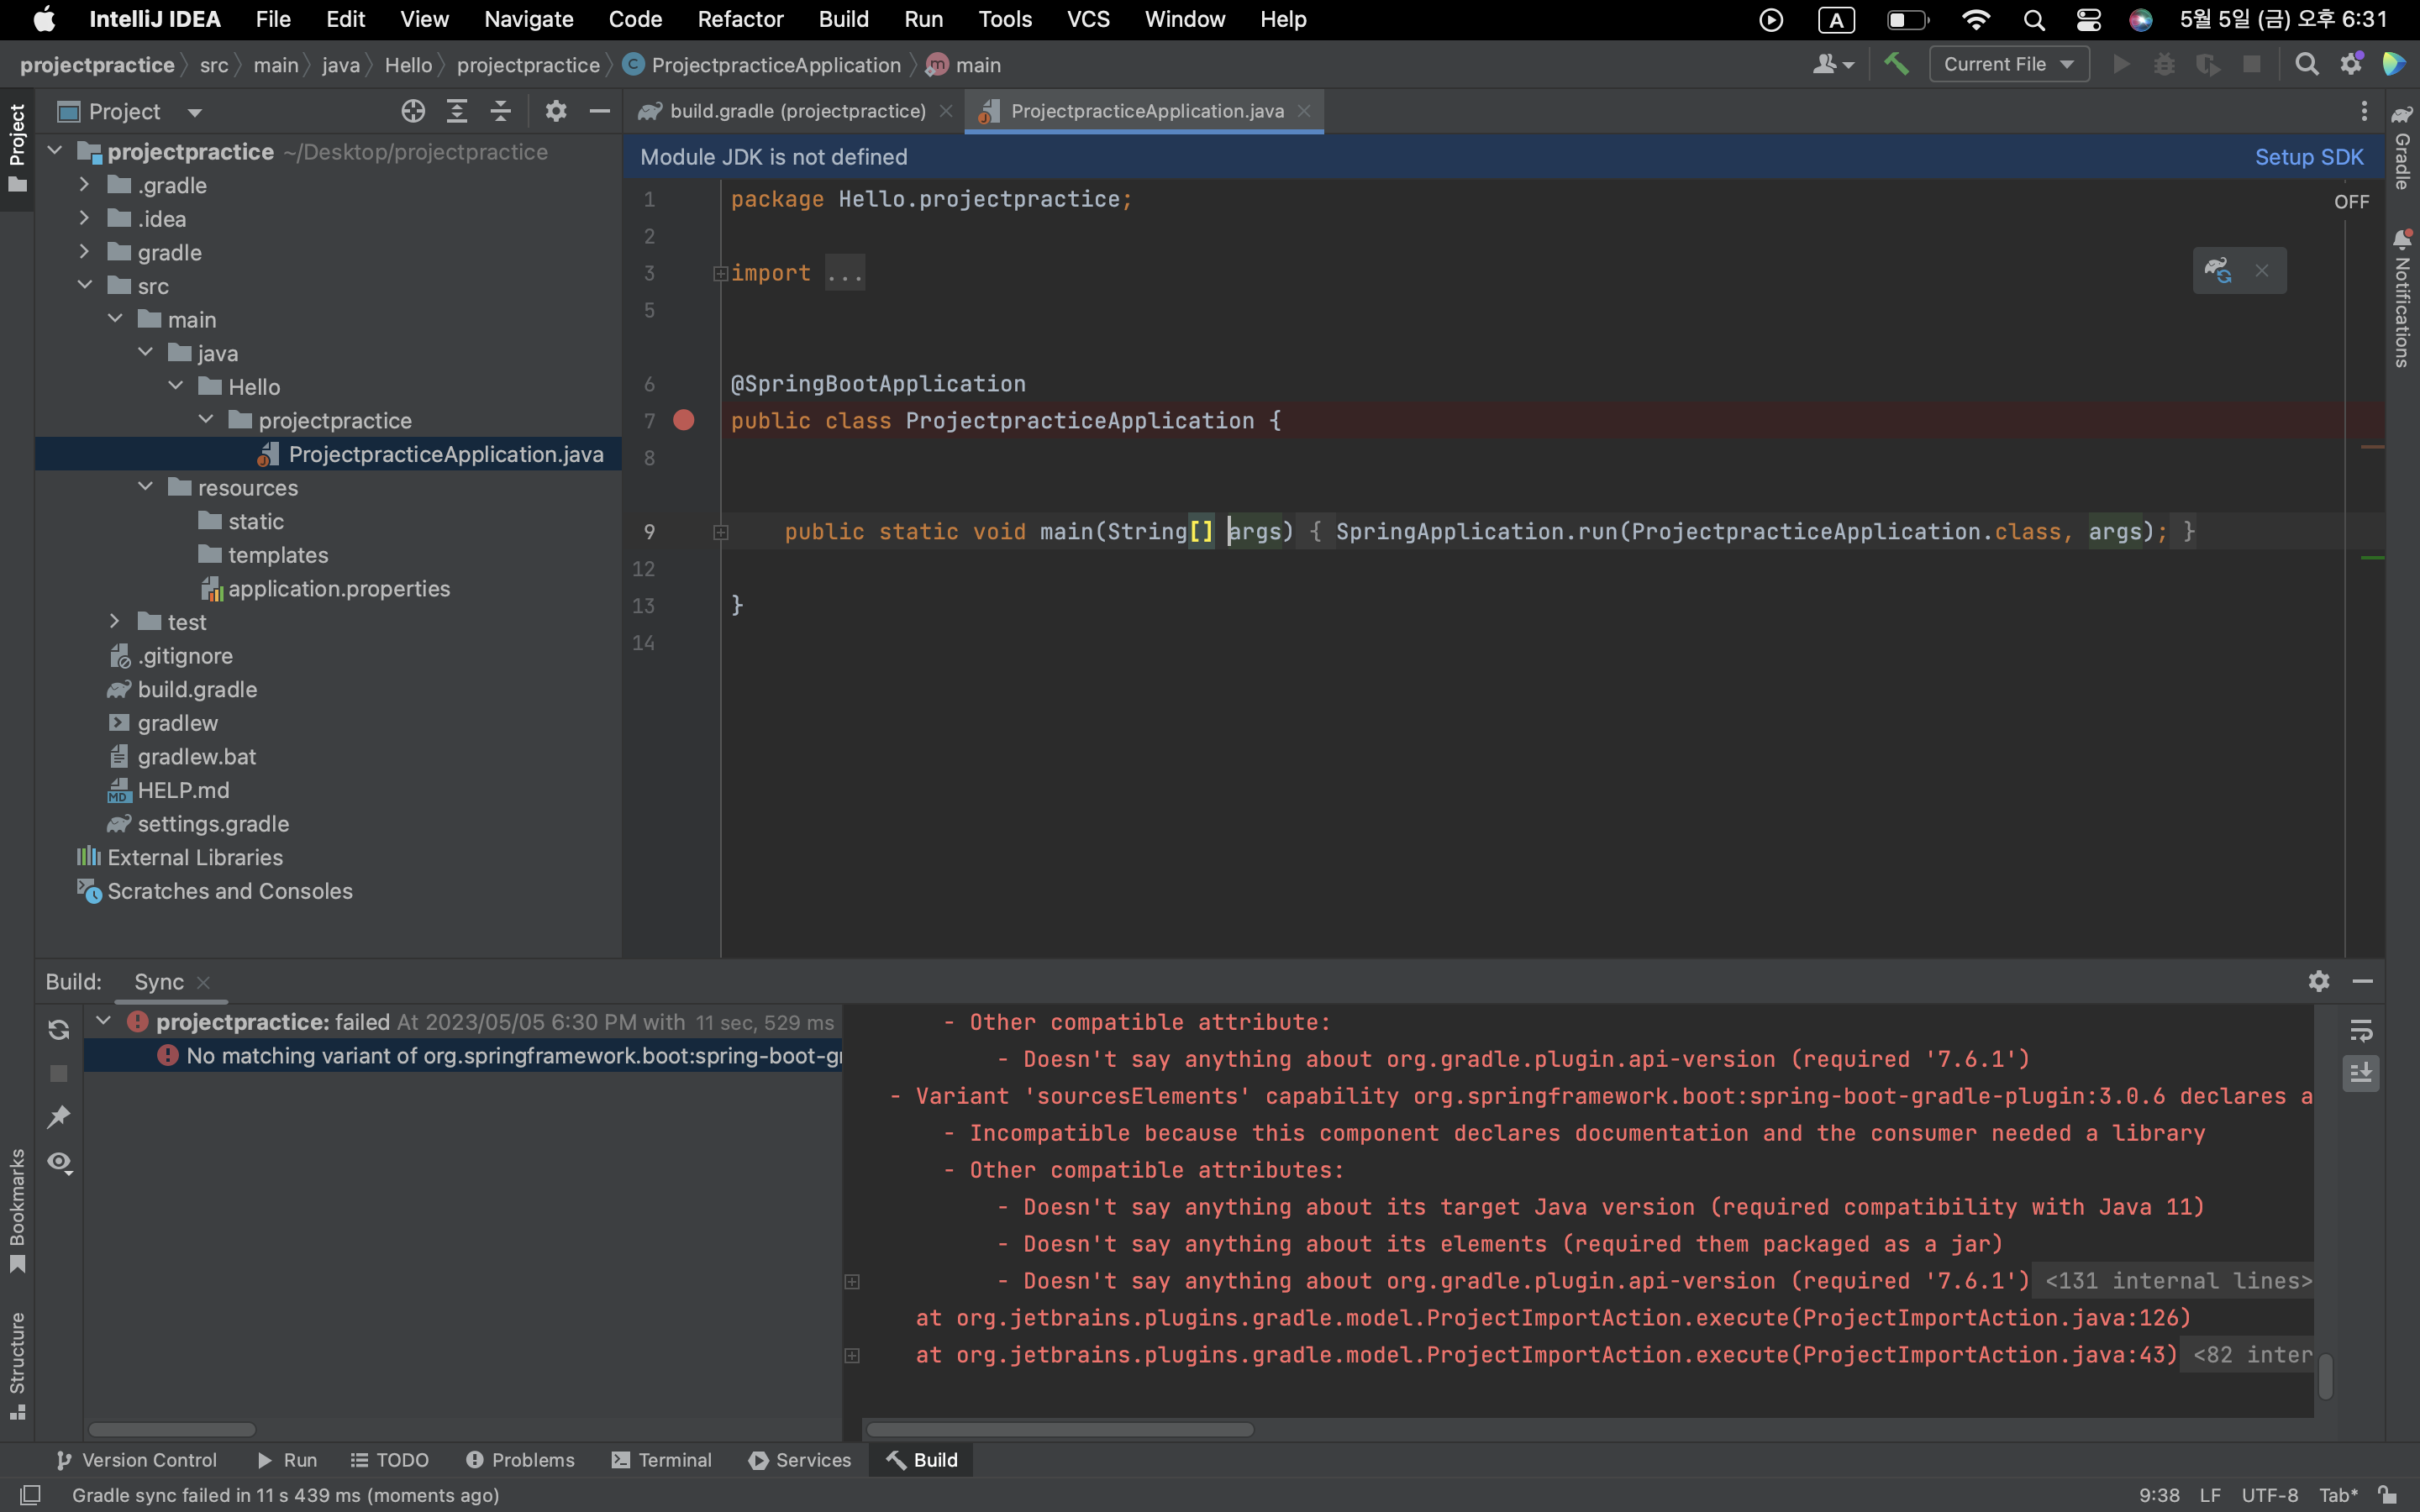Click build output vertical scrollbar thumb
The width and height of the screenshot is (2420, 1512).
[2325, 1376]
